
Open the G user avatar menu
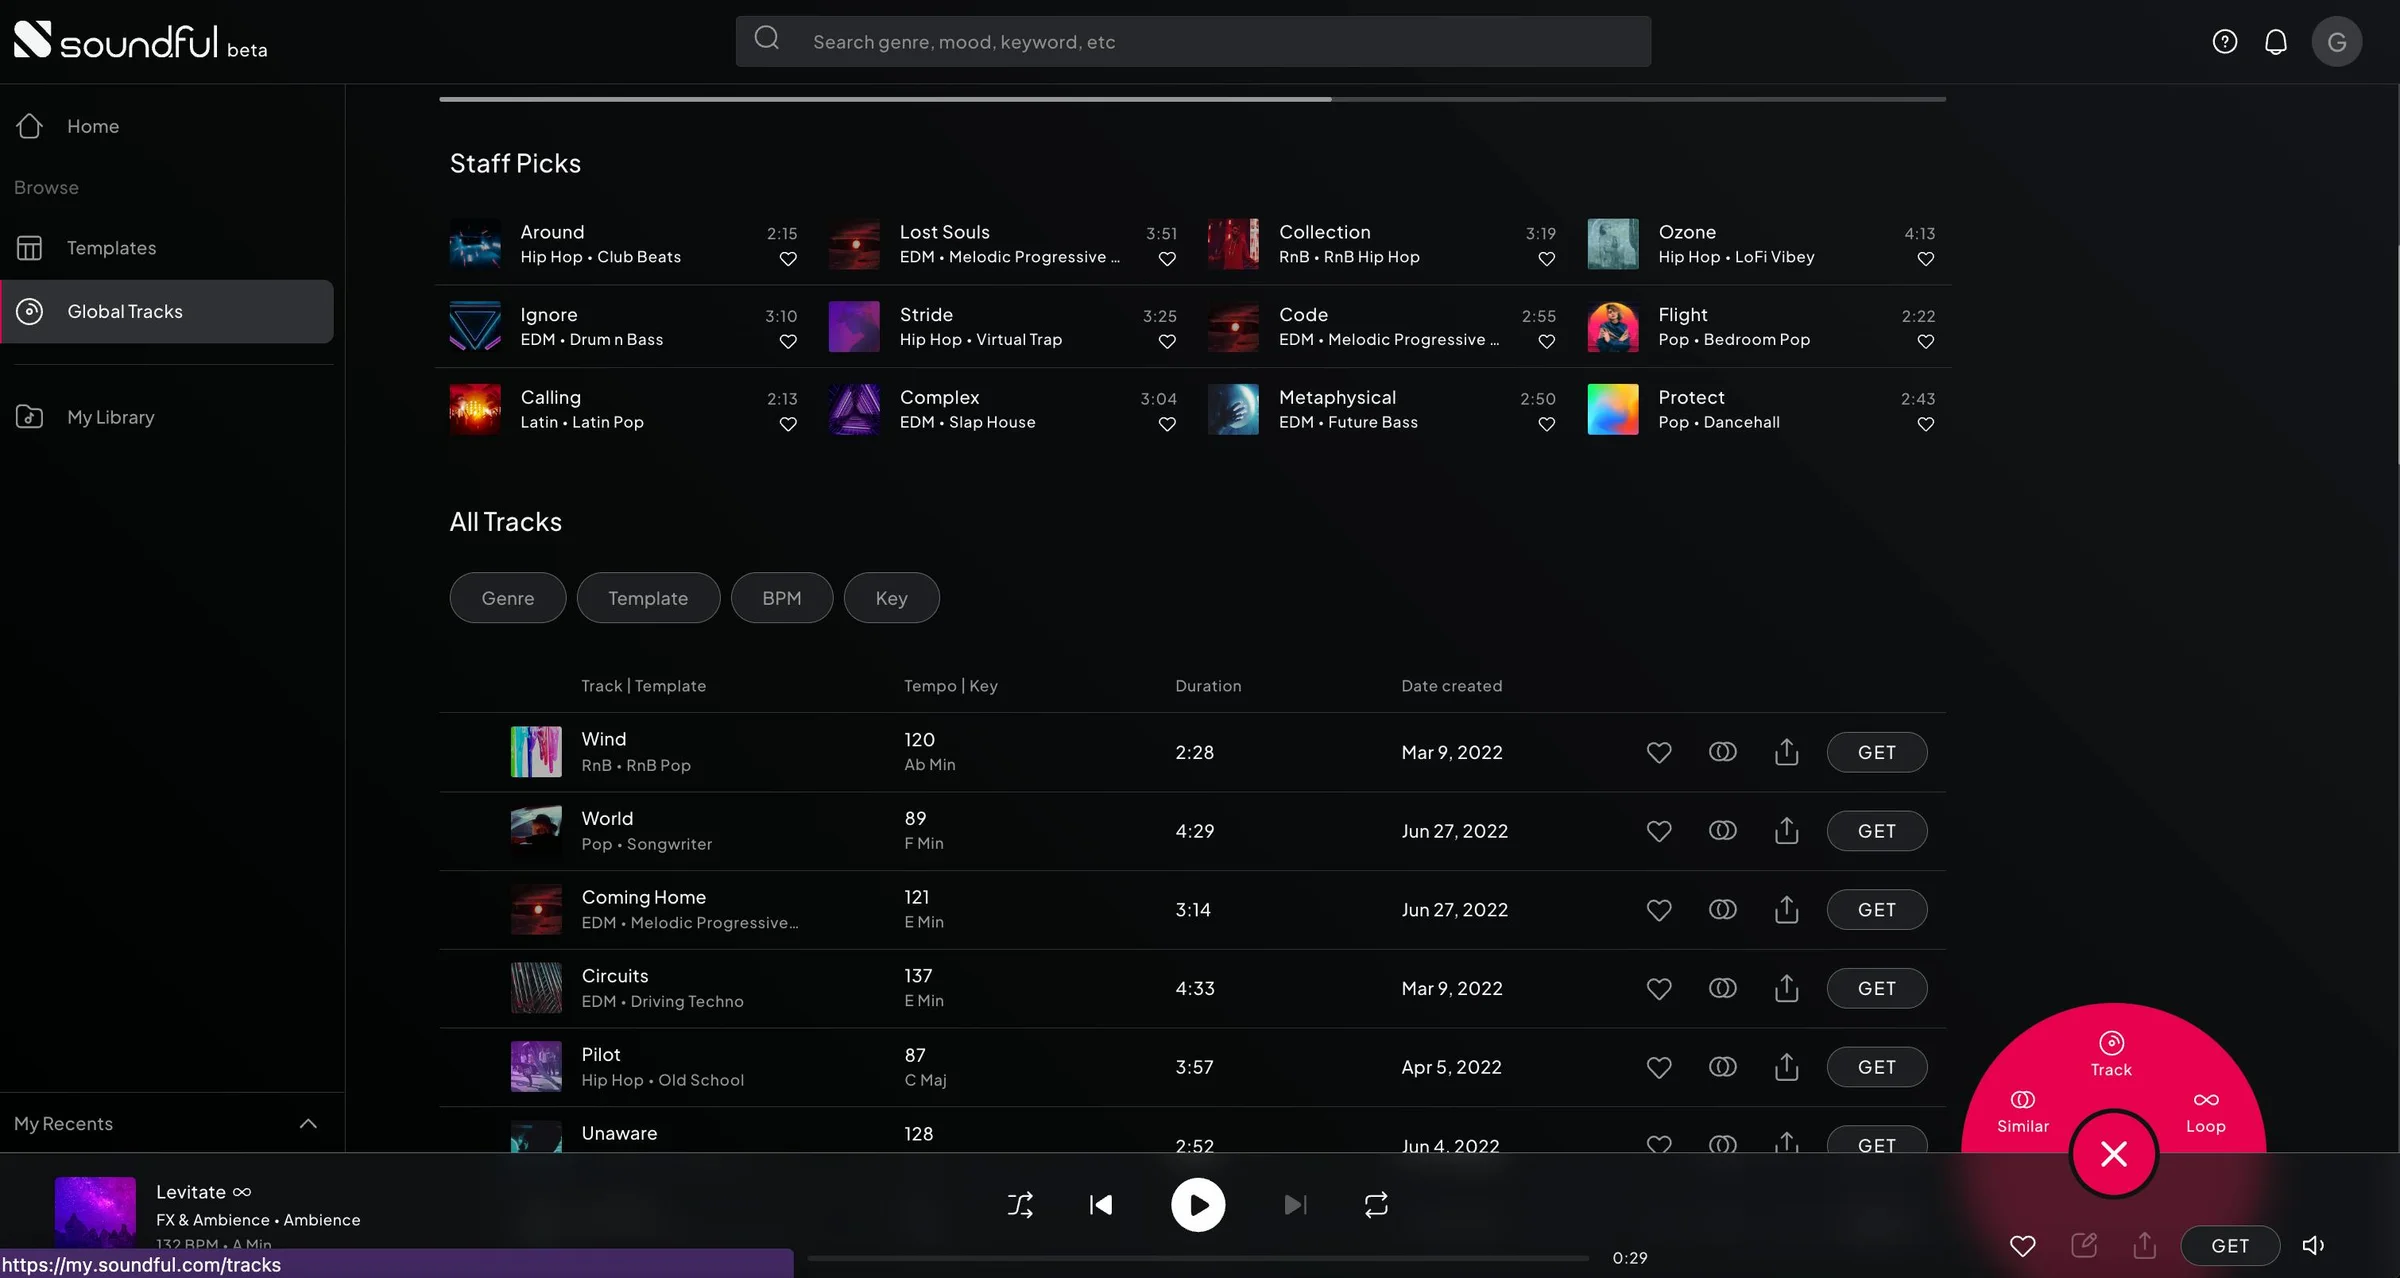2336,41
